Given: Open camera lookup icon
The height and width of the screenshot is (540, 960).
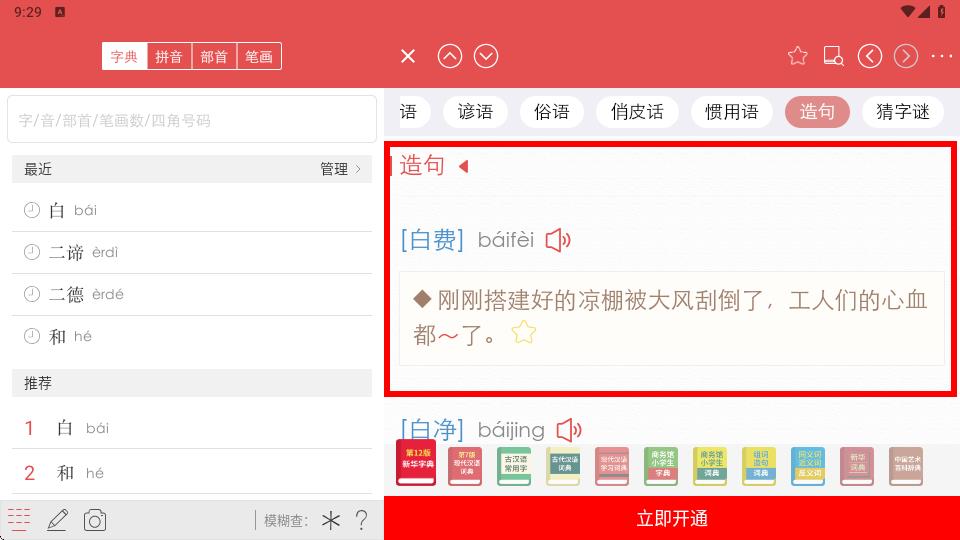Looking at the screenshot, I should pos(95,520).
